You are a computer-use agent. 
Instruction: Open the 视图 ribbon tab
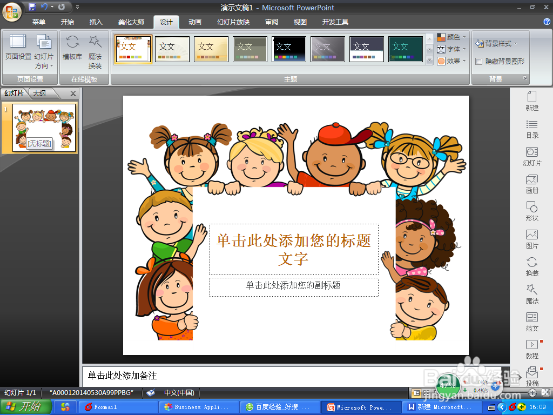pyautogui.click(x=300, y=22)
